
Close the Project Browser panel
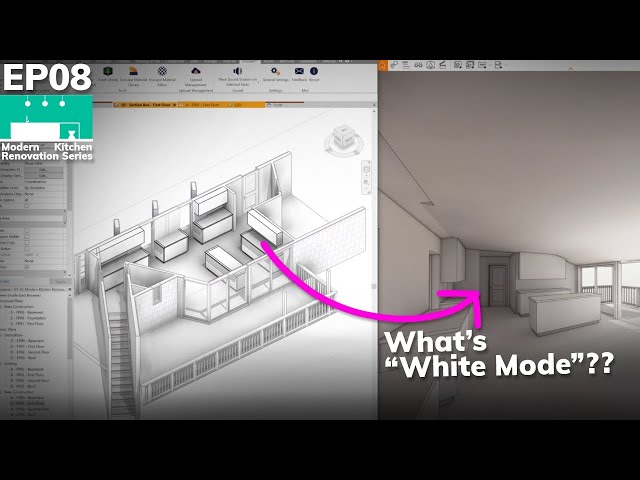pos(69,289)
